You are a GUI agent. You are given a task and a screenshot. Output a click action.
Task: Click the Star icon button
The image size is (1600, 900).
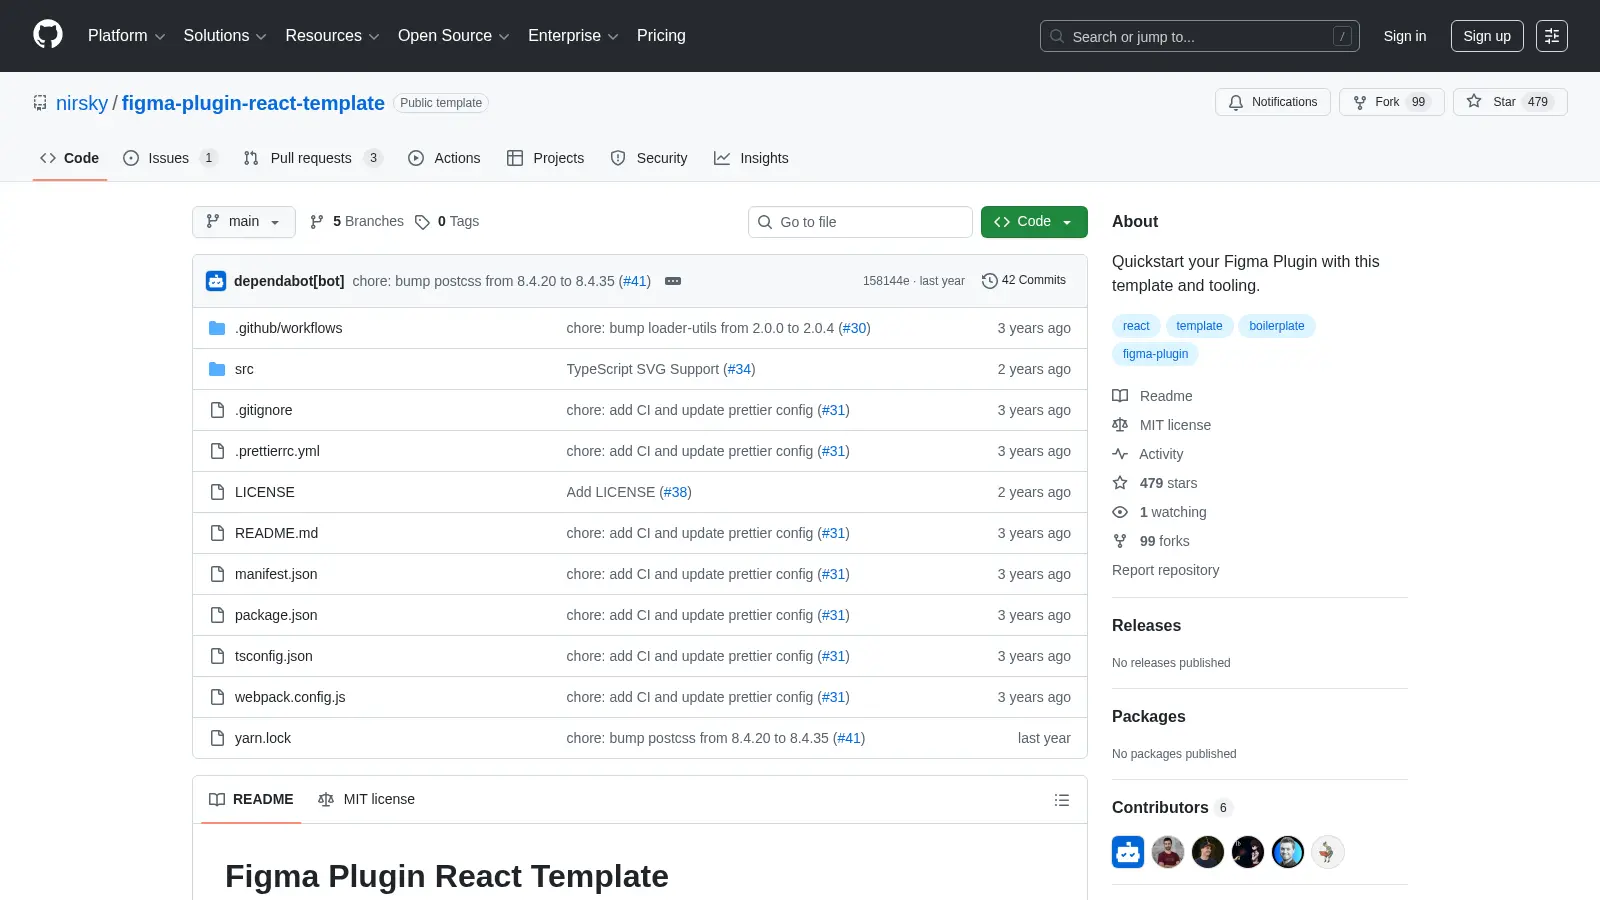click(x=1510, y=102)
